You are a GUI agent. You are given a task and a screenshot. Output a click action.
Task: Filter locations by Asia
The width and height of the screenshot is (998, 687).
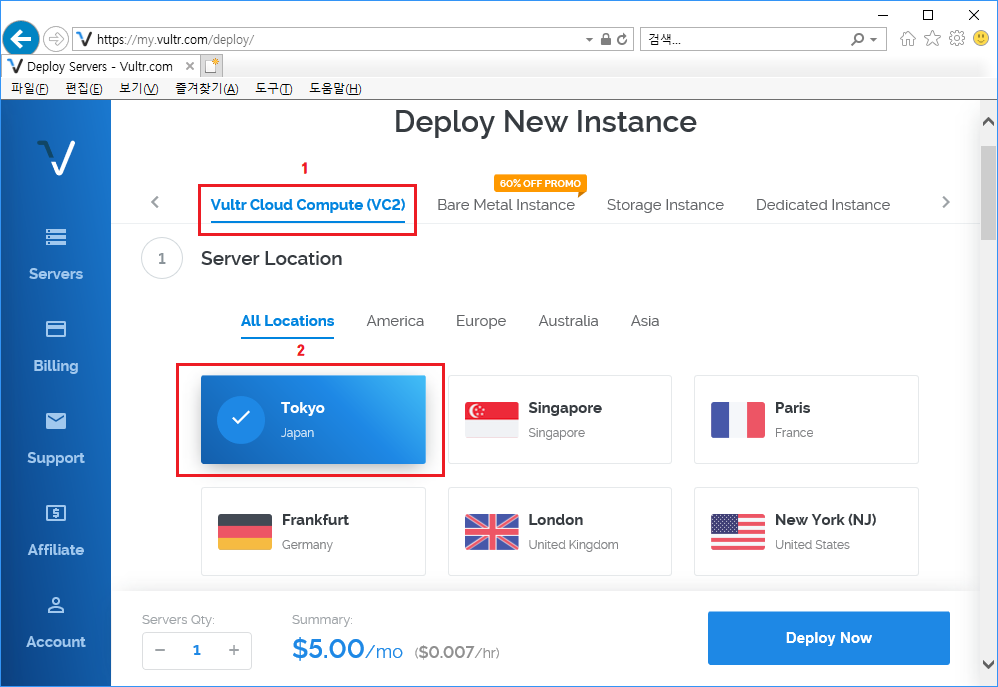[645, 321]
